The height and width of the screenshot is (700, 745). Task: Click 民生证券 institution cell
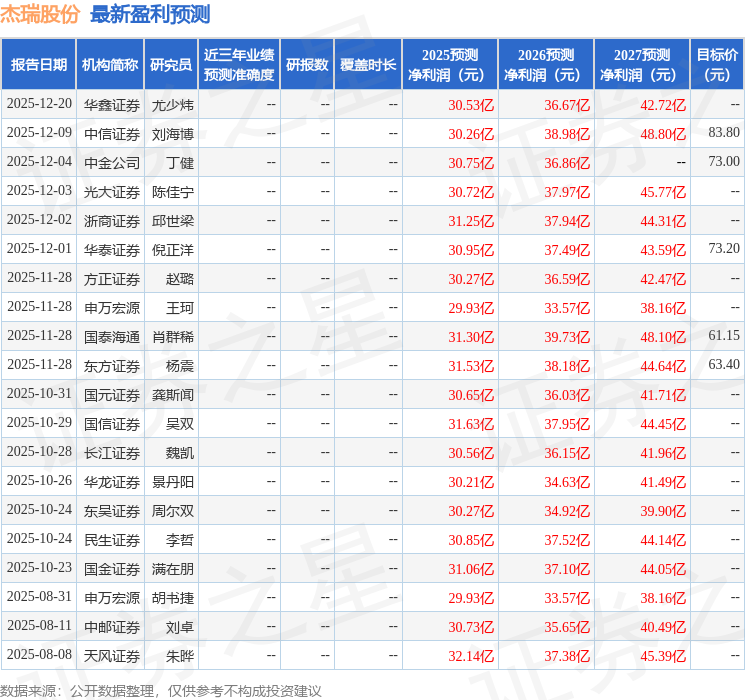pyautogui.click(x=112, y=540)
